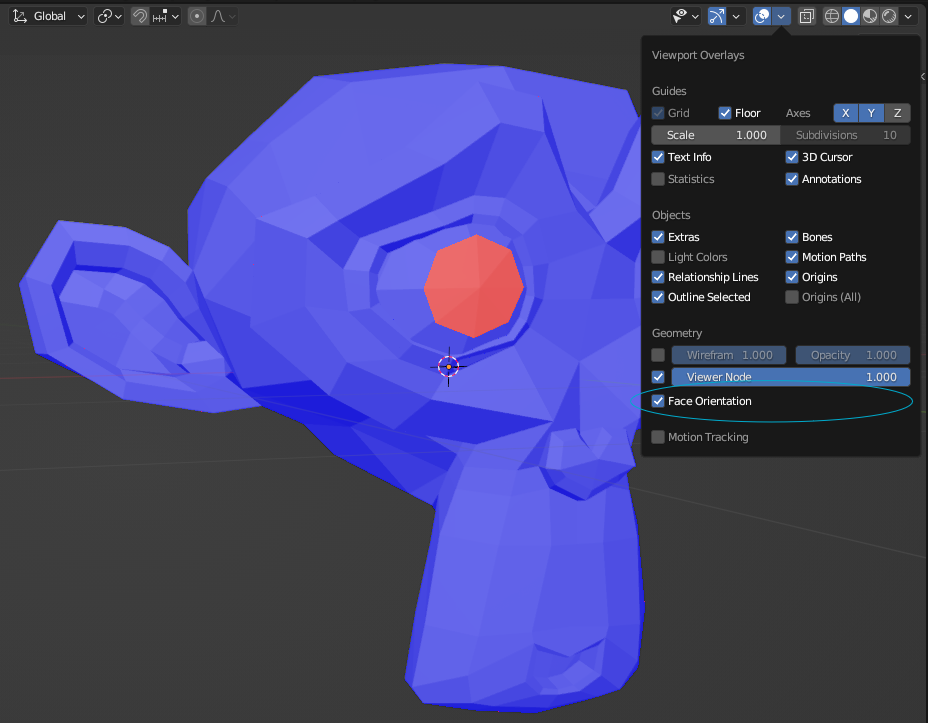Disable the Face Orientation overlay
The width and height of the screenshot is (928, 723).
[x=658, y=401]
